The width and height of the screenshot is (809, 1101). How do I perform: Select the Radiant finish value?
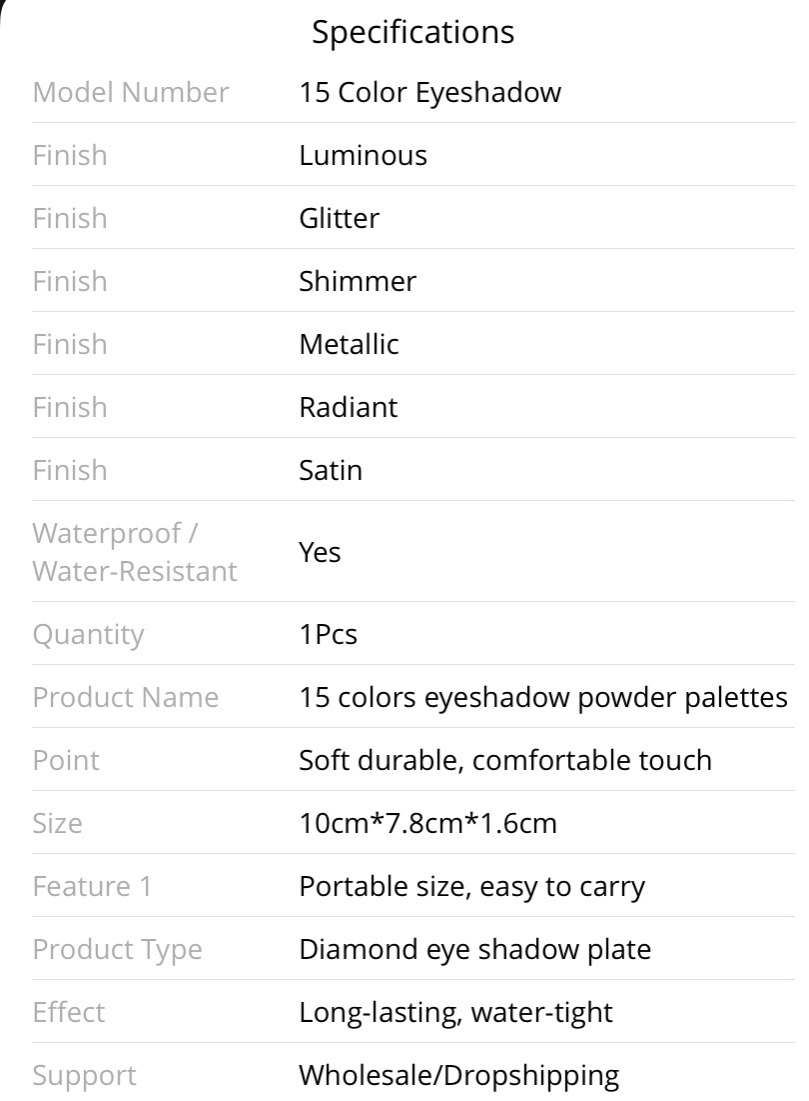tap(348, 407)
